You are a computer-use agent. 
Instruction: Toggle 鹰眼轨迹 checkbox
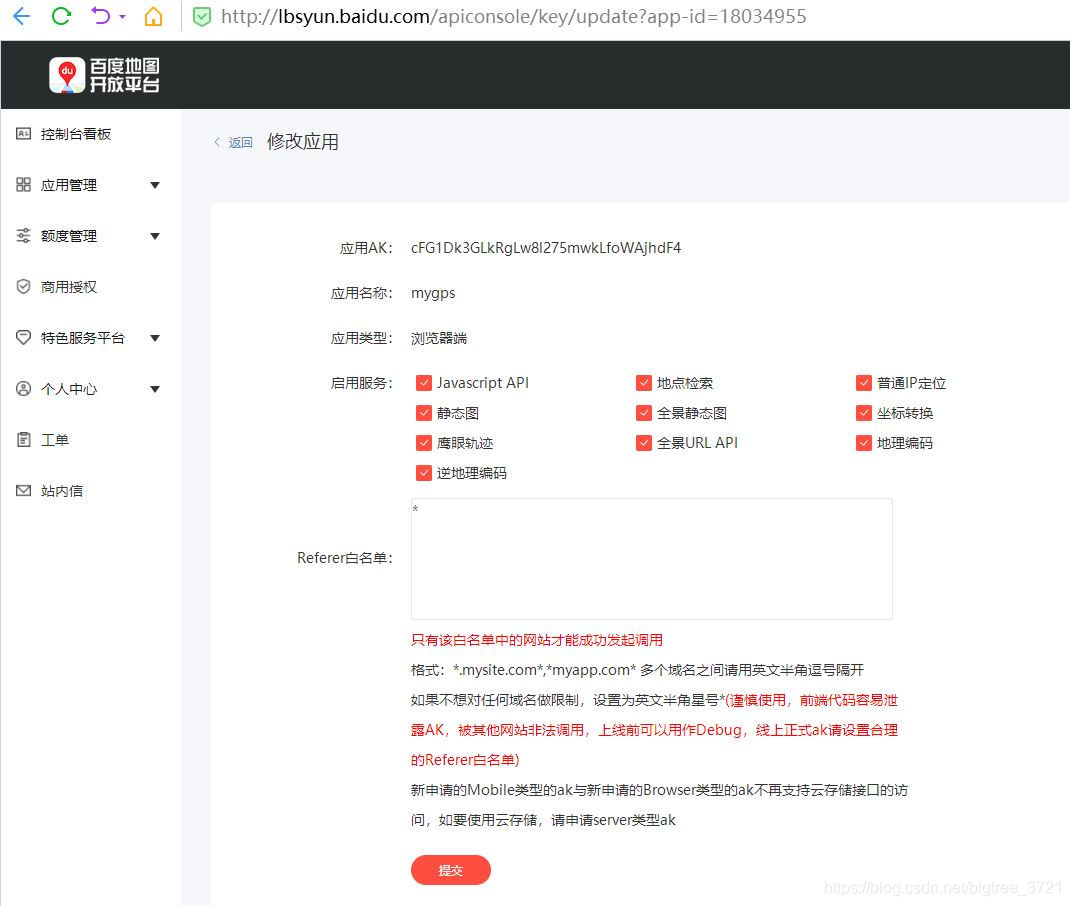point(424,443)
